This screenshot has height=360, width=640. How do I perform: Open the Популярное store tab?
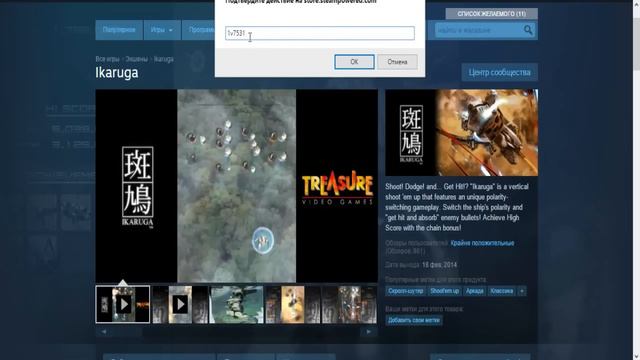119,30
